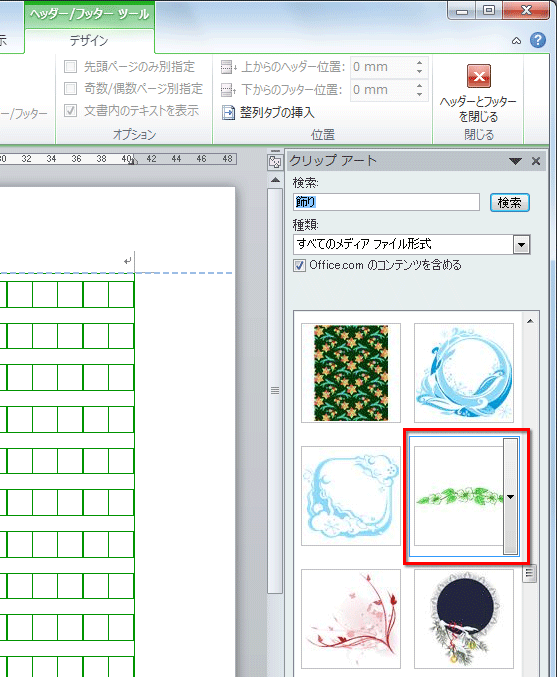The width and height of the screenshot is (557, 677).
Task: Click the 下からのフッター位置 label
Action: click(292, 90)
